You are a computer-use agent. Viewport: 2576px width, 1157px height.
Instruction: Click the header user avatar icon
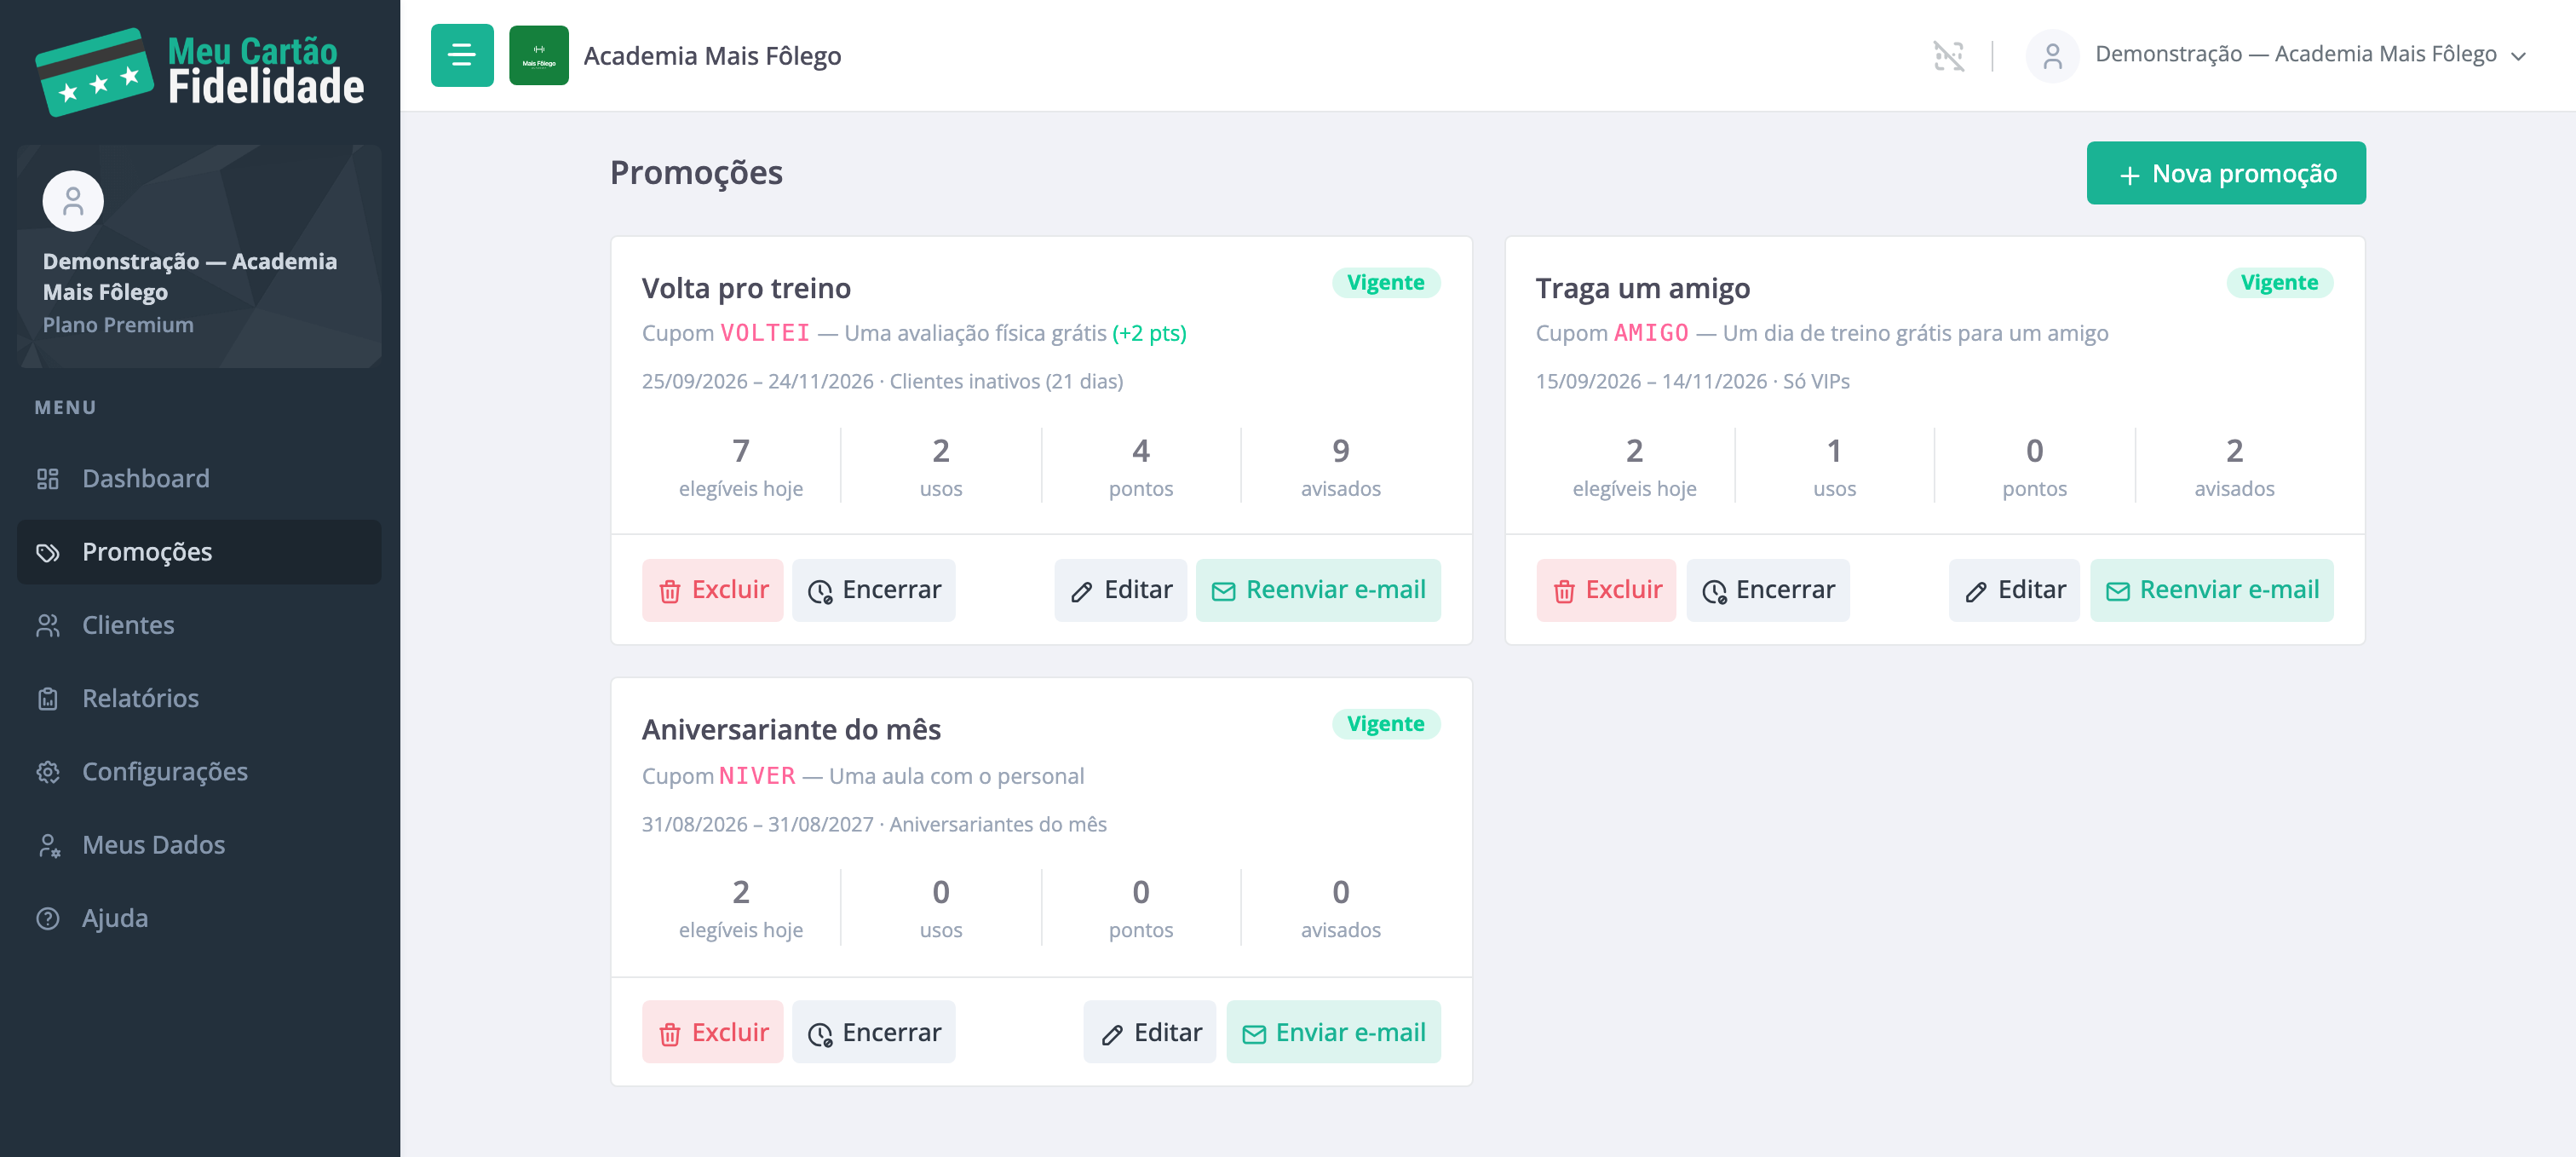2052,55
